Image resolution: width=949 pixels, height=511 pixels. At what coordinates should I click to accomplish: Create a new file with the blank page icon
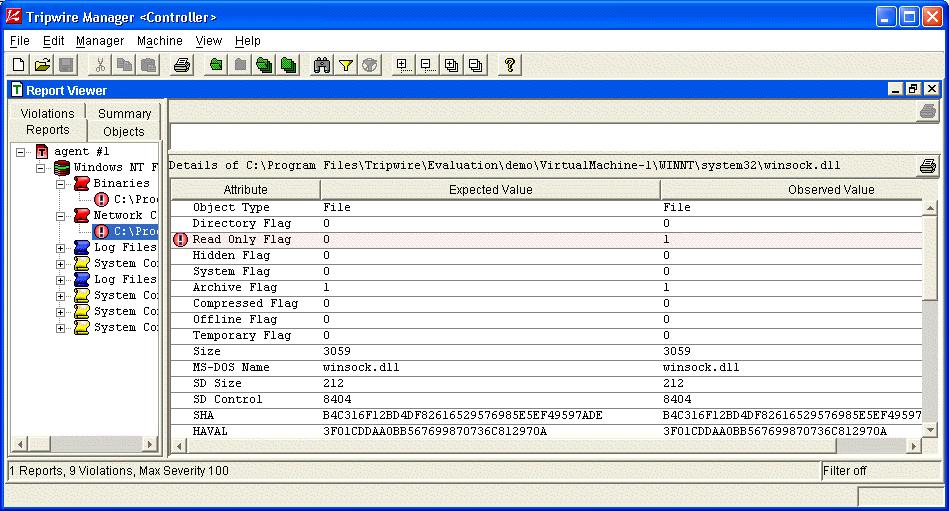pos(19,65)
